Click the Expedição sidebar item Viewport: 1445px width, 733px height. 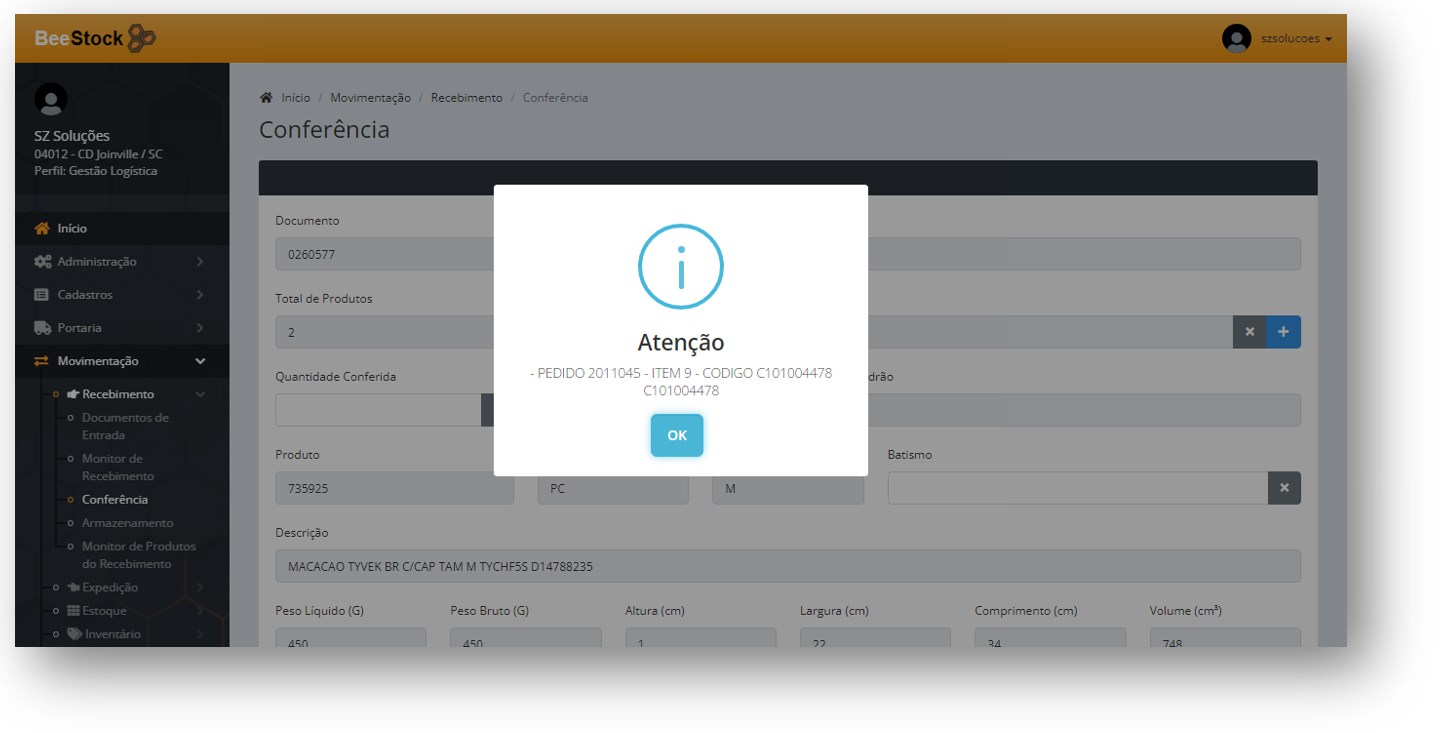pos(110,587)
